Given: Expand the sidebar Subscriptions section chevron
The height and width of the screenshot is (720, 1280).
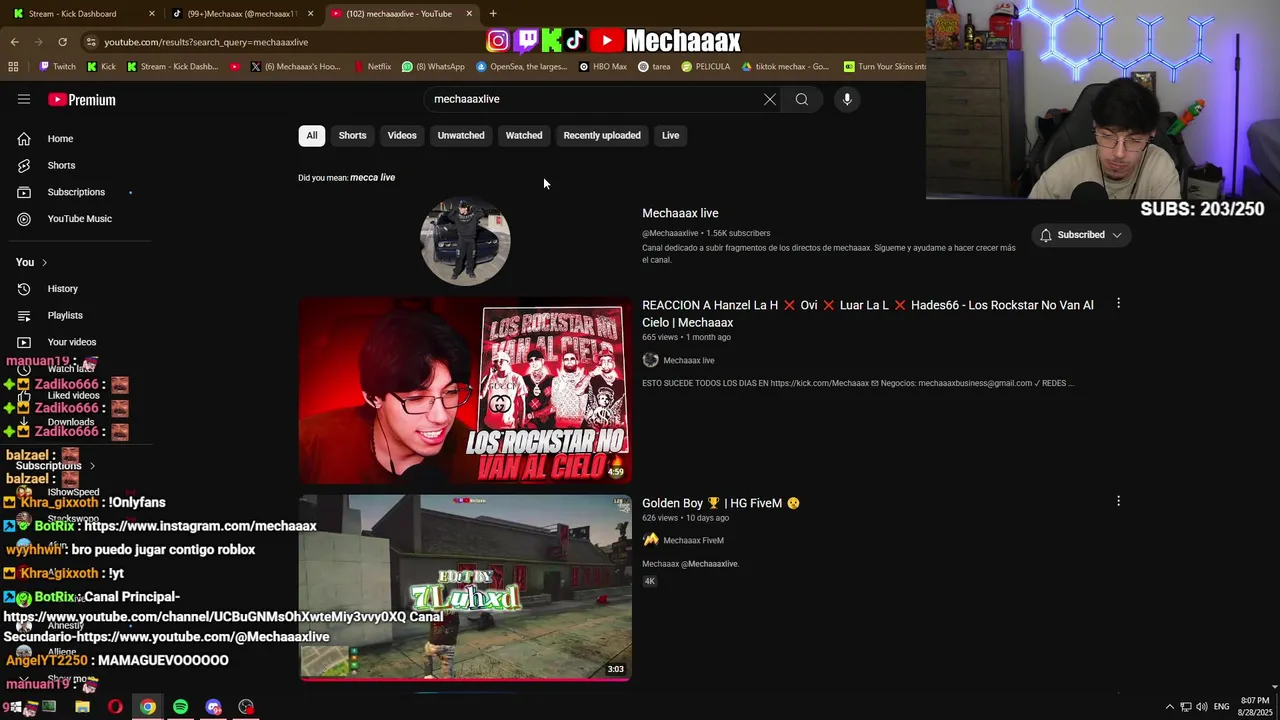Looking at the screenshot, I should pos(92,466).
